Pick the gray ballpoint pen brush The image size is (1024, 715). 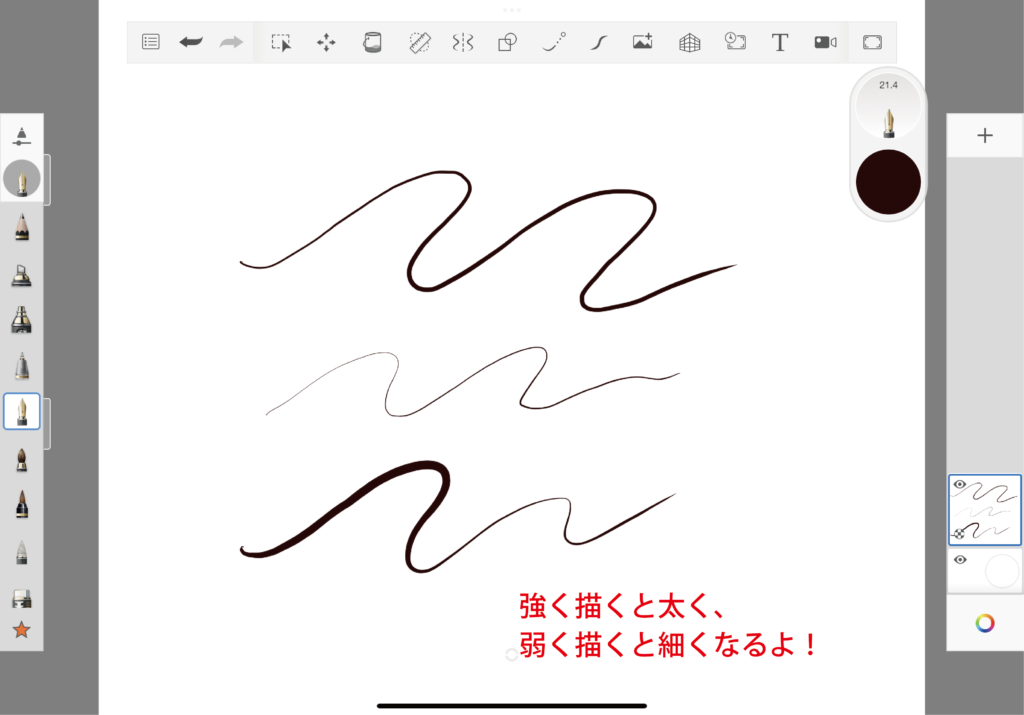[22, 366]
